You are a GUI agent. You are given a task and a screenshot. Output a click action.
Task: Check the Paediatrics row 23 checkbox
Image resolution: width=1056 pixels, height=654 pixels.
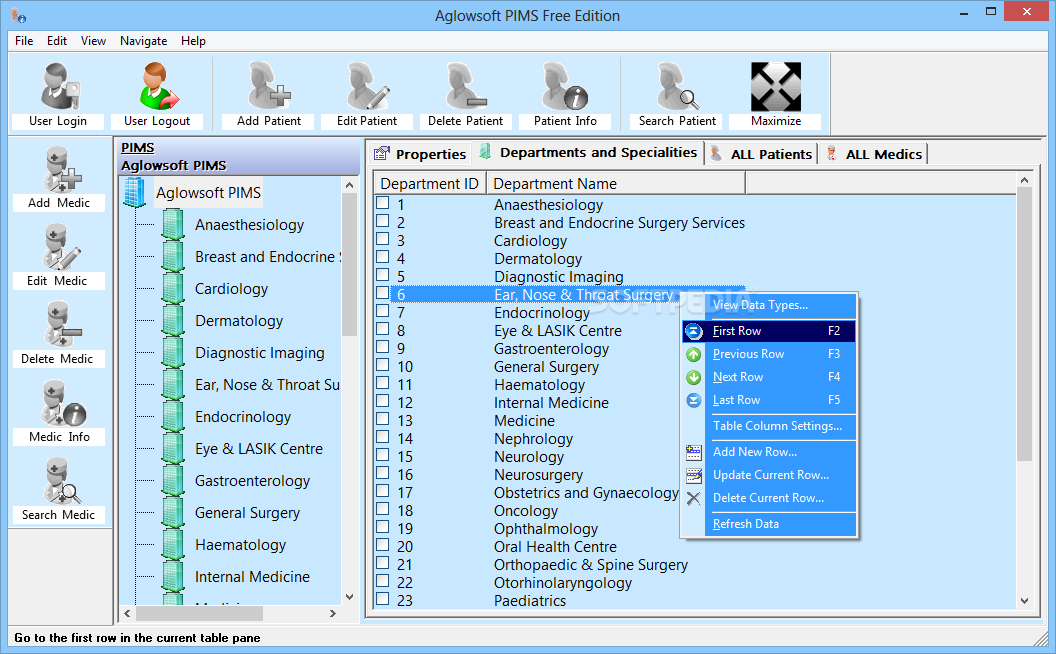point(383,598)
